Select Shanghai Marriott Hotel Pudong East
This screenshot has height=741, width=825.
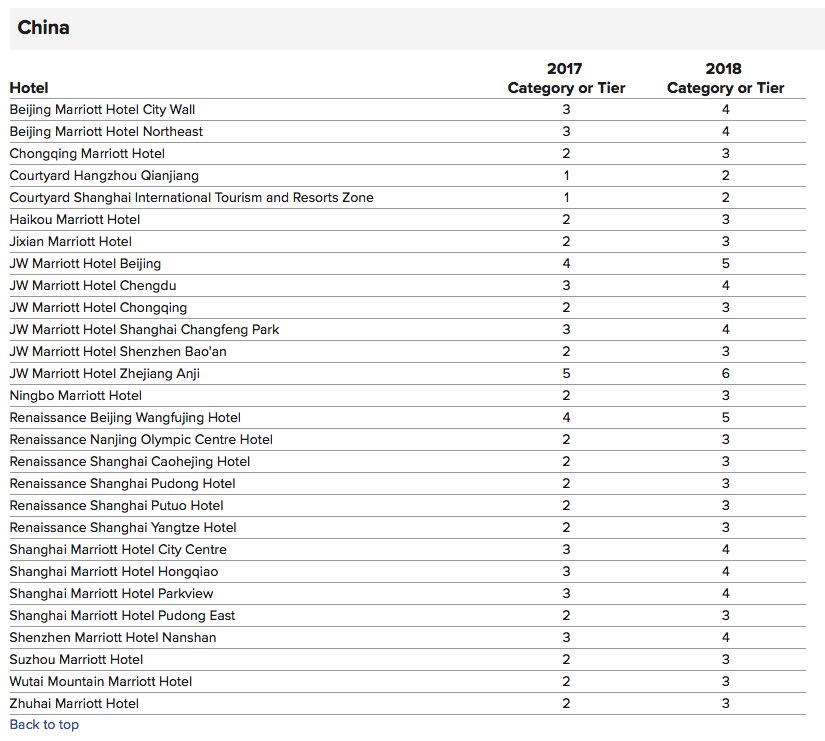(122, 616)
